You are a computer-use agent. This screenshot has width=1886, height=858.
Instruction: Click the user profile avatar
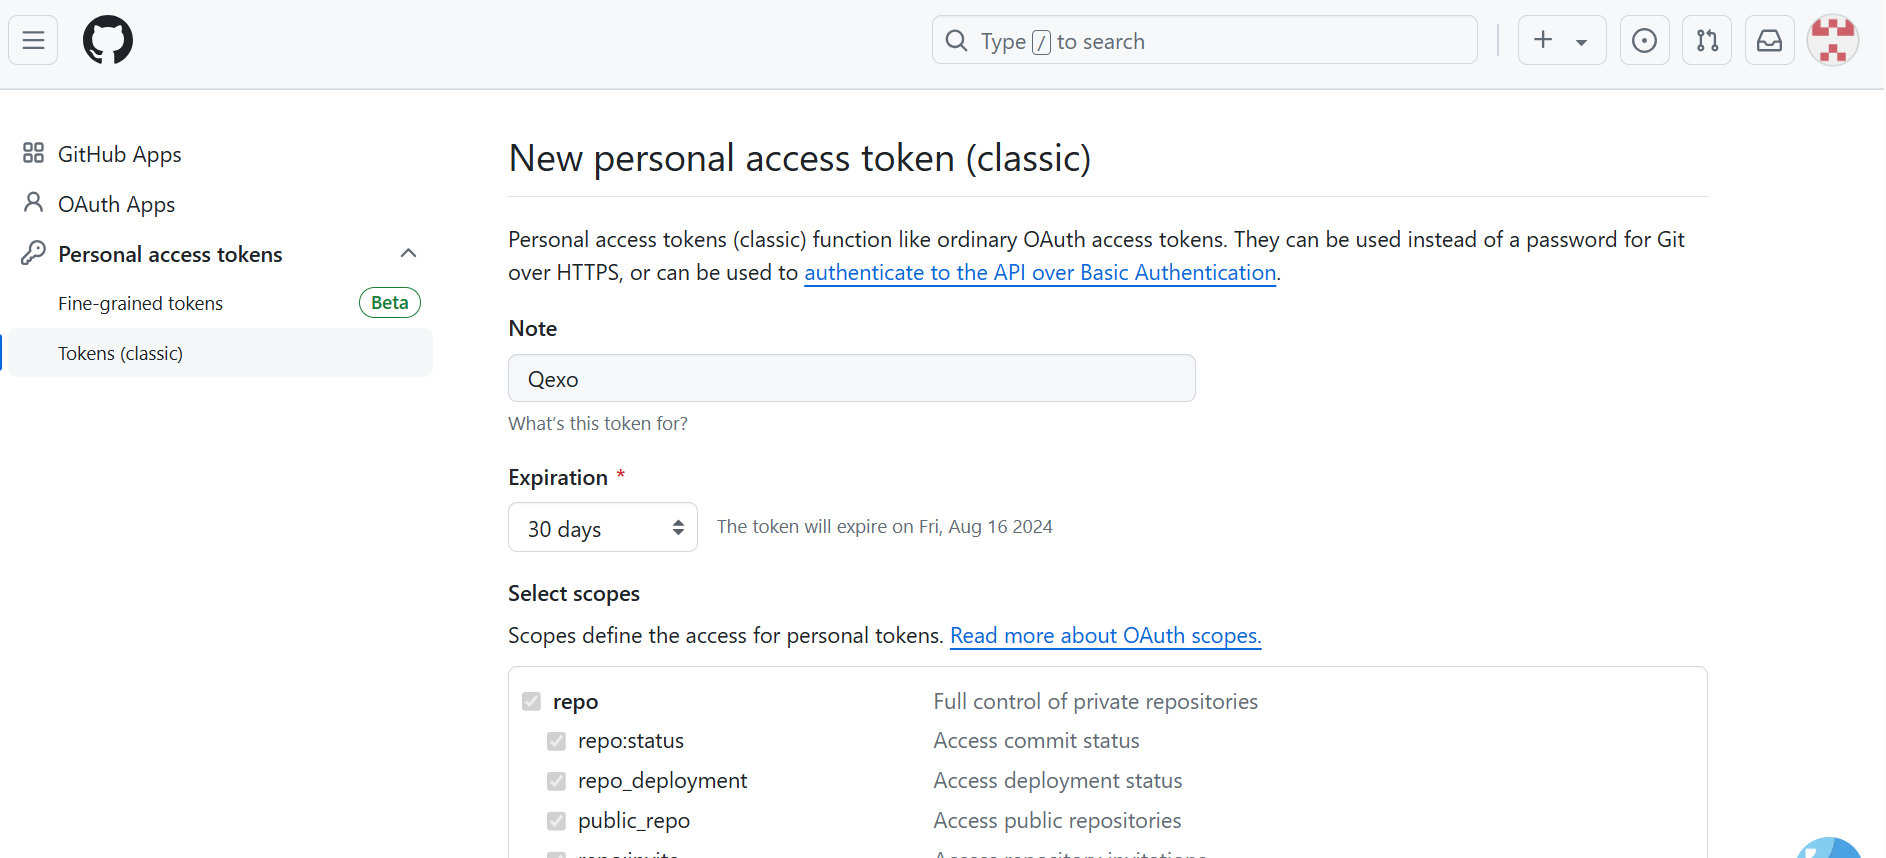[1832, 41]
